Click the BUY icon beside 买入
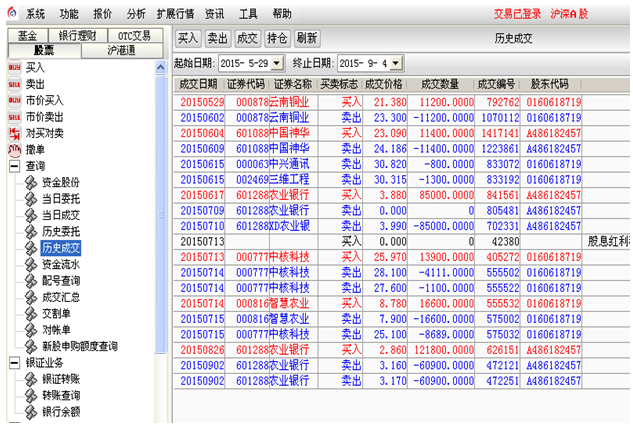 coord(15,67)
